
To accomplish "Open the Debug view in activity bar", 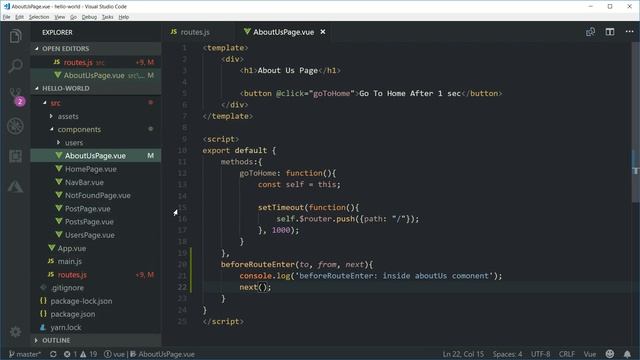I will point(16,126).
